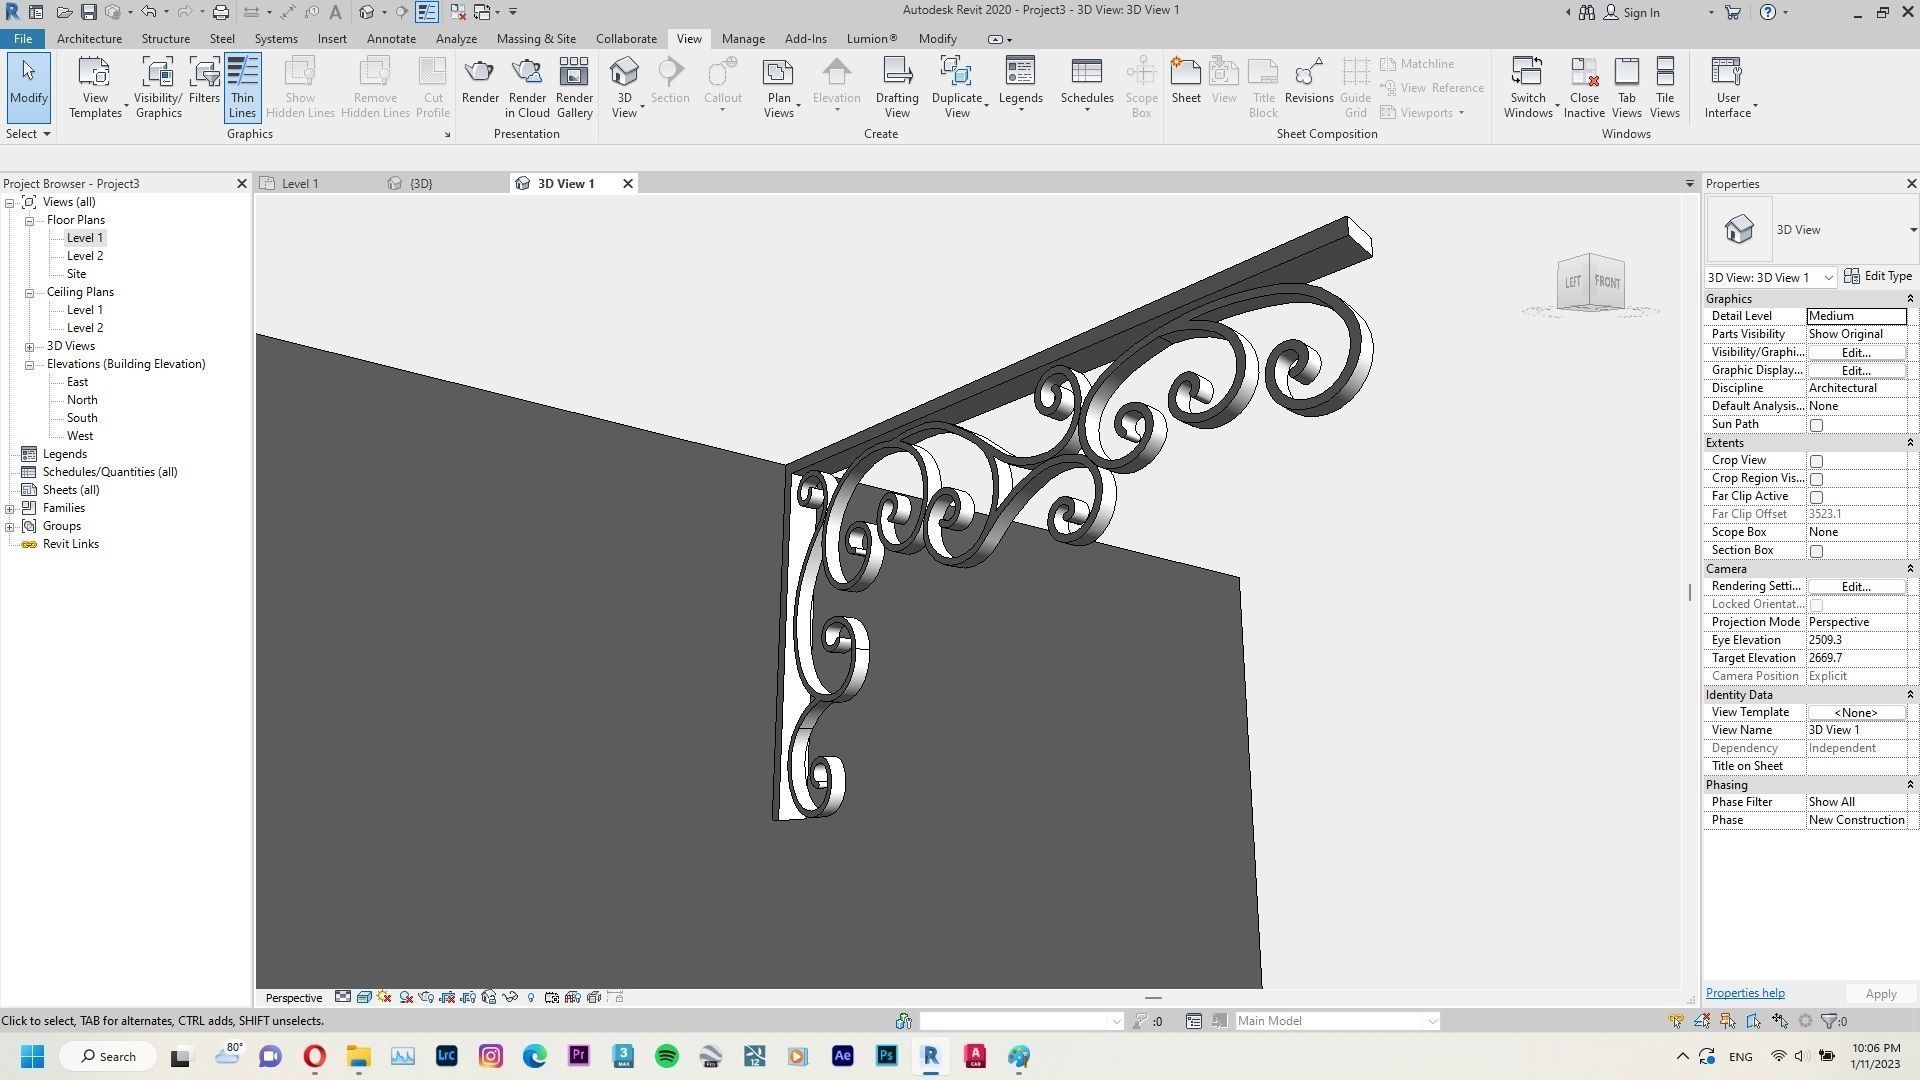Enable the Section Box checkbox
1920x1080 pixels.
coord(1816,550)
